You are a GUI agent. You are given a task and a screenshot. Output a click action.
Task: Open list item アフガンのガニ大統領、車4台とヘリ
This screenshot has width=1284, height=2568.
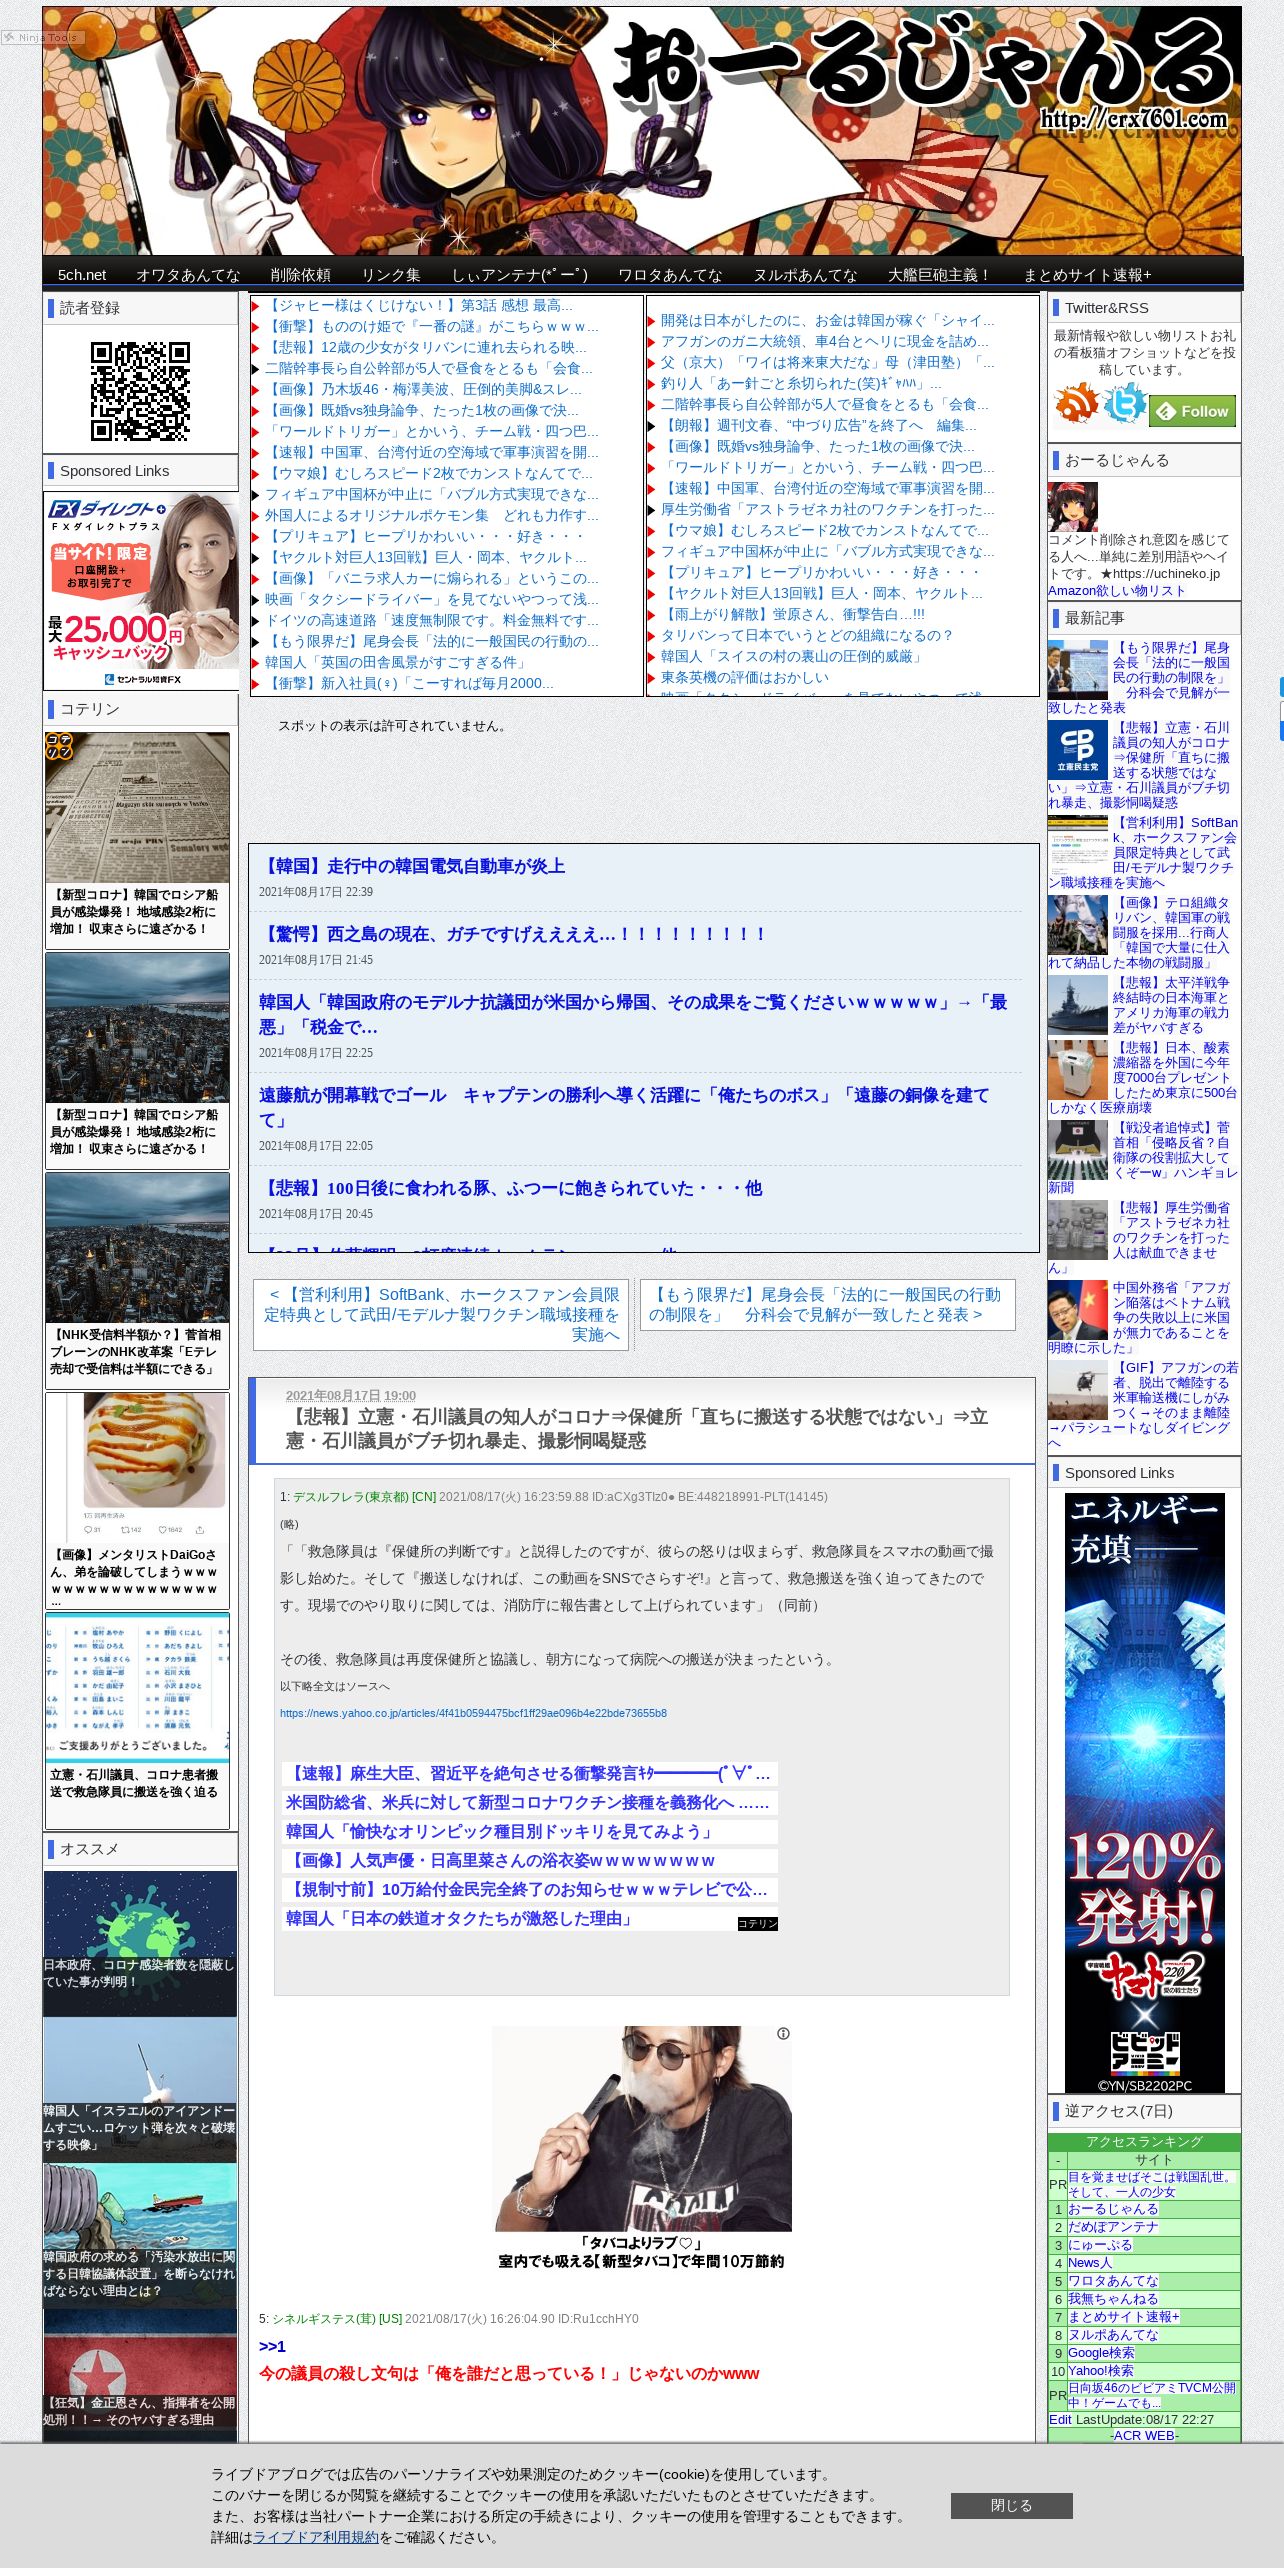[x=825, y=341]
